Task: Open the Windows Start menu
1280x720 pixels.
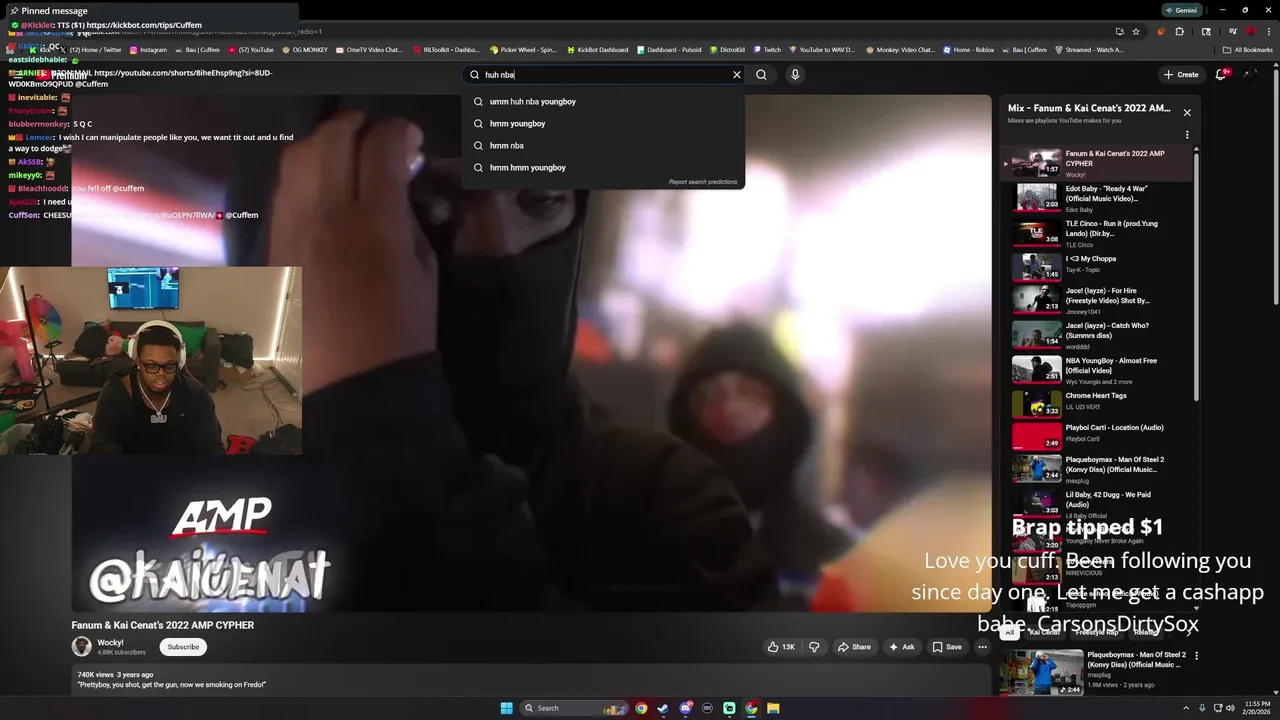Action: (506, 708)
